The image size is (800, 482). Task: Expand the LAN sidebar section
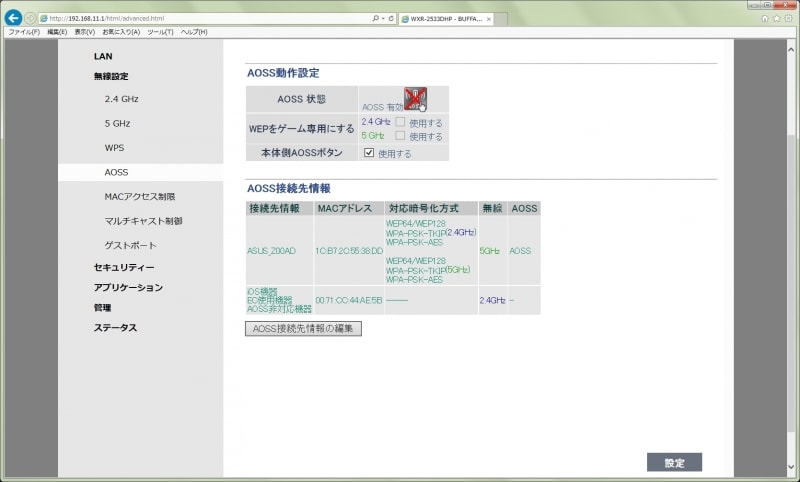103,56
